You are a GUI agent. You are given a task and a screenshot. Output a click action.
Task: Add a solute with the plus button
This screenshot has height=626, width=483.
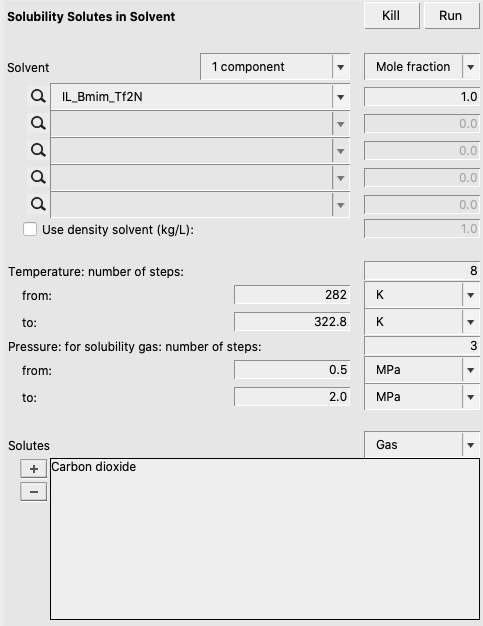coord(34,469)
